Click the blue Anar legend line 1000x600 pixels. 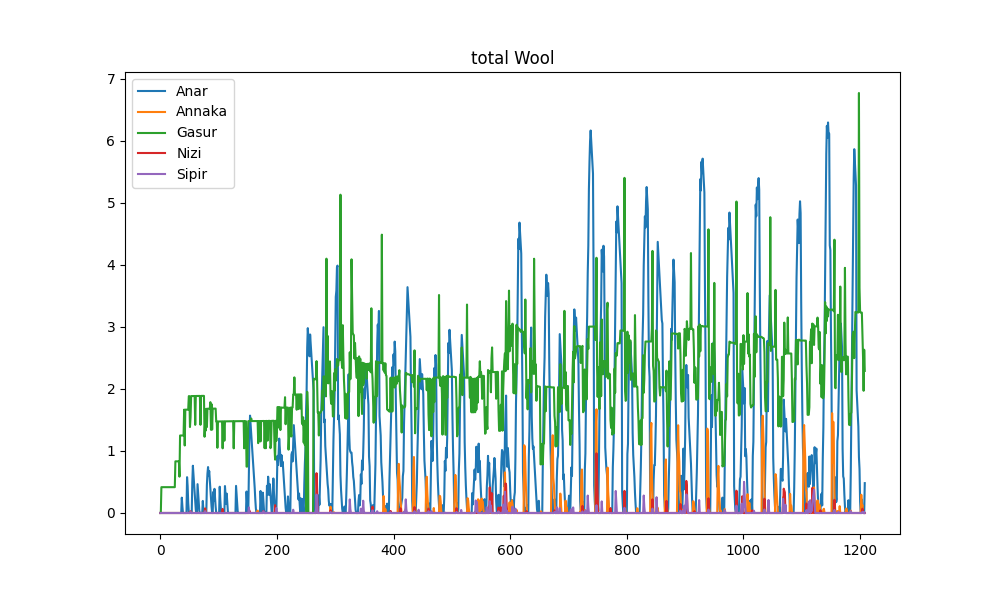[x=151, y=91]
